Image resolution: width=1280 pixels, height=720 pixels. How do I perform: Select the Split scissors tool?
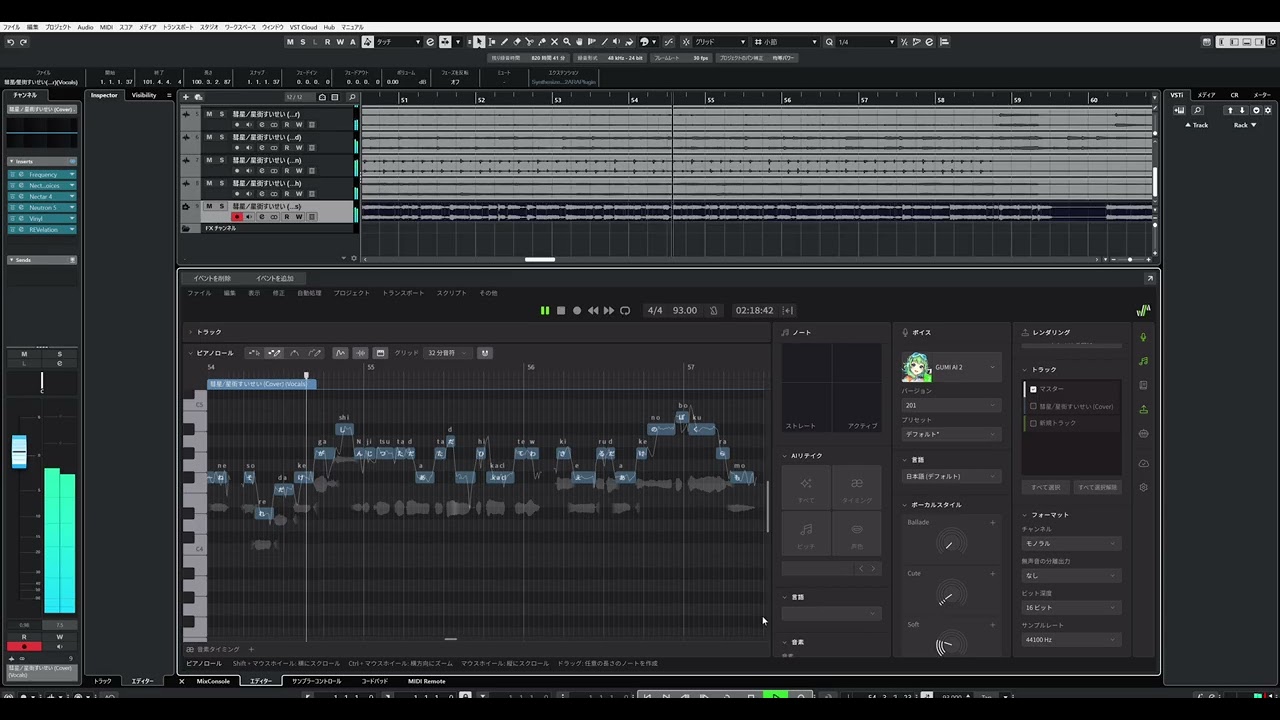tap(529, 42)
